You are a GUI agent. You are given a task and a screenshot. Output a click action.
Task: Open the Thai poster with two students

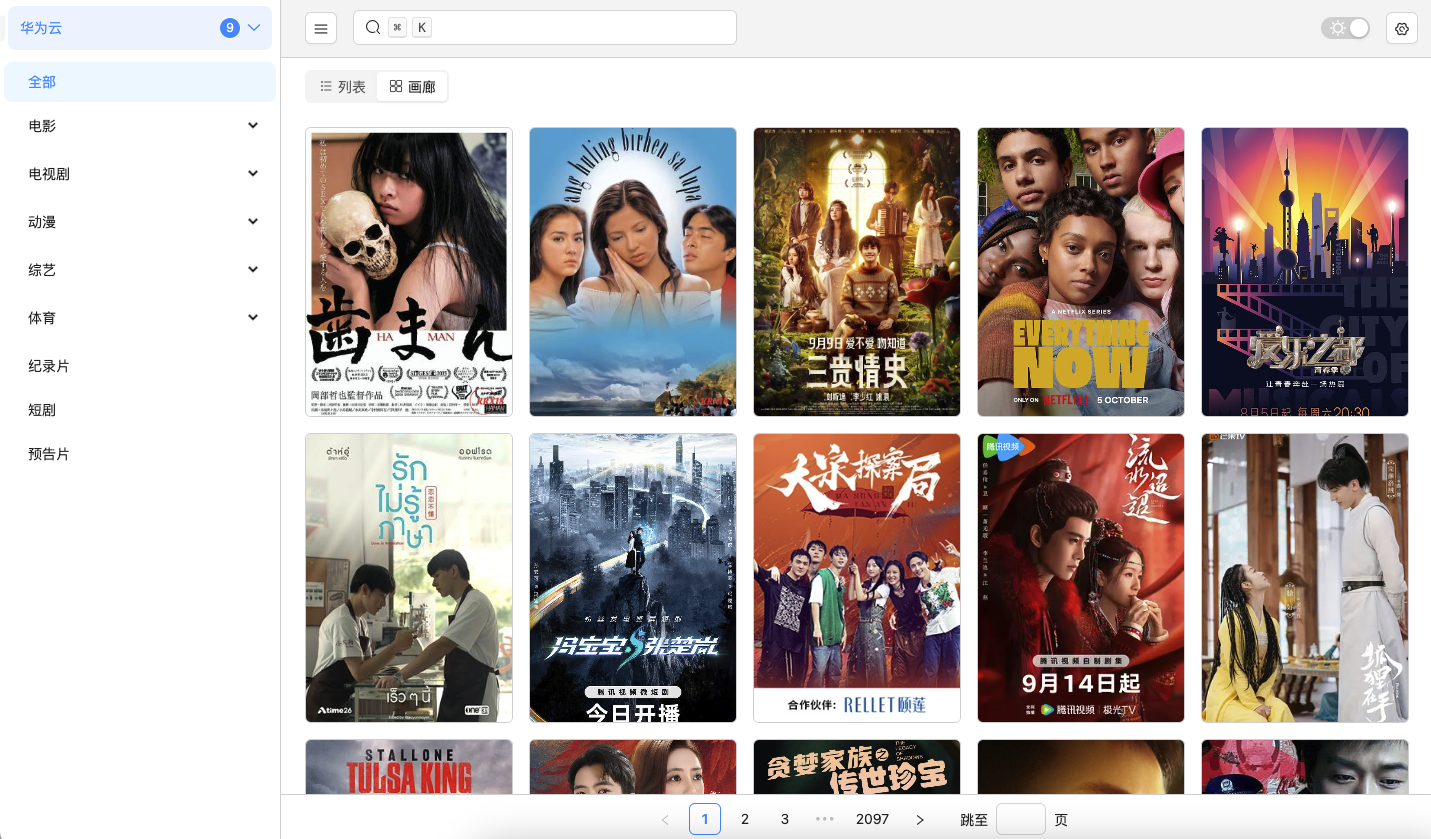409,578
